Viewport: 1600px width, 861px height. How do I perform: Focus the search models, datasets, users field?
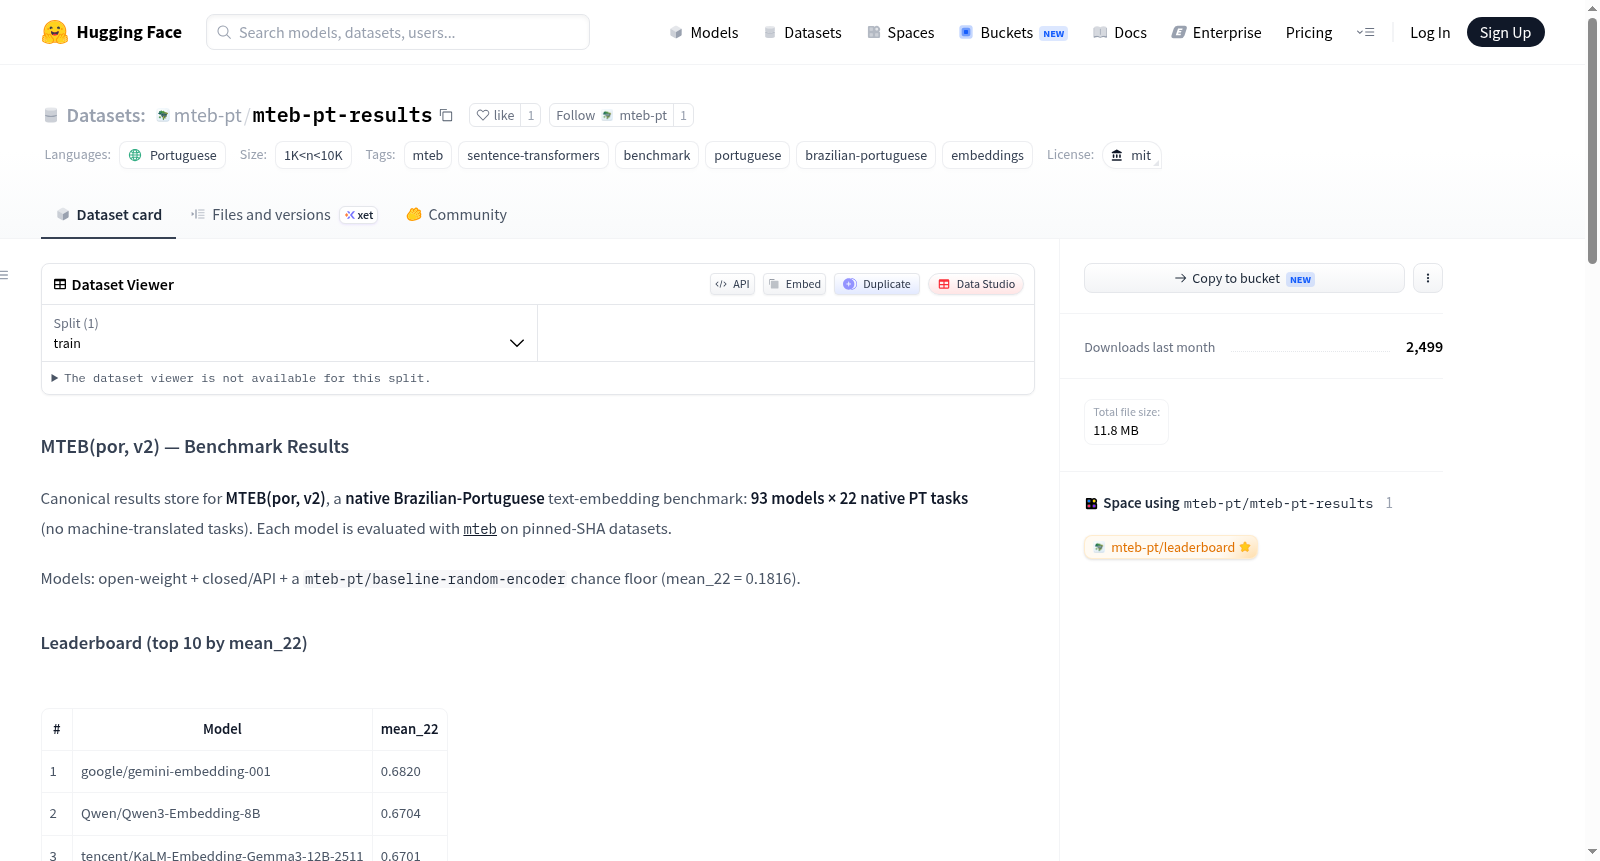click(398, 32)
